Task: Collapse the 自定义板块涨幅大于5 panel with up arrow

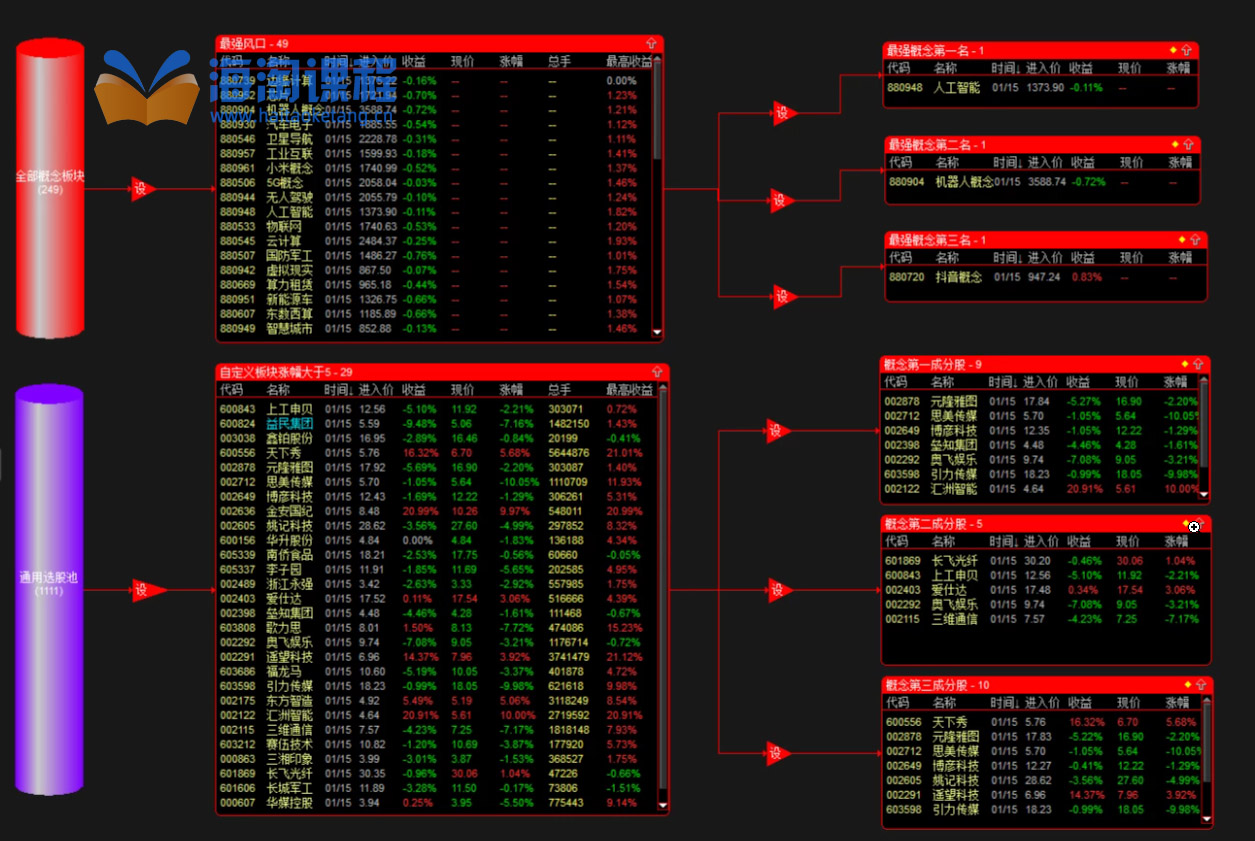Action: click(x=657, y=372)
